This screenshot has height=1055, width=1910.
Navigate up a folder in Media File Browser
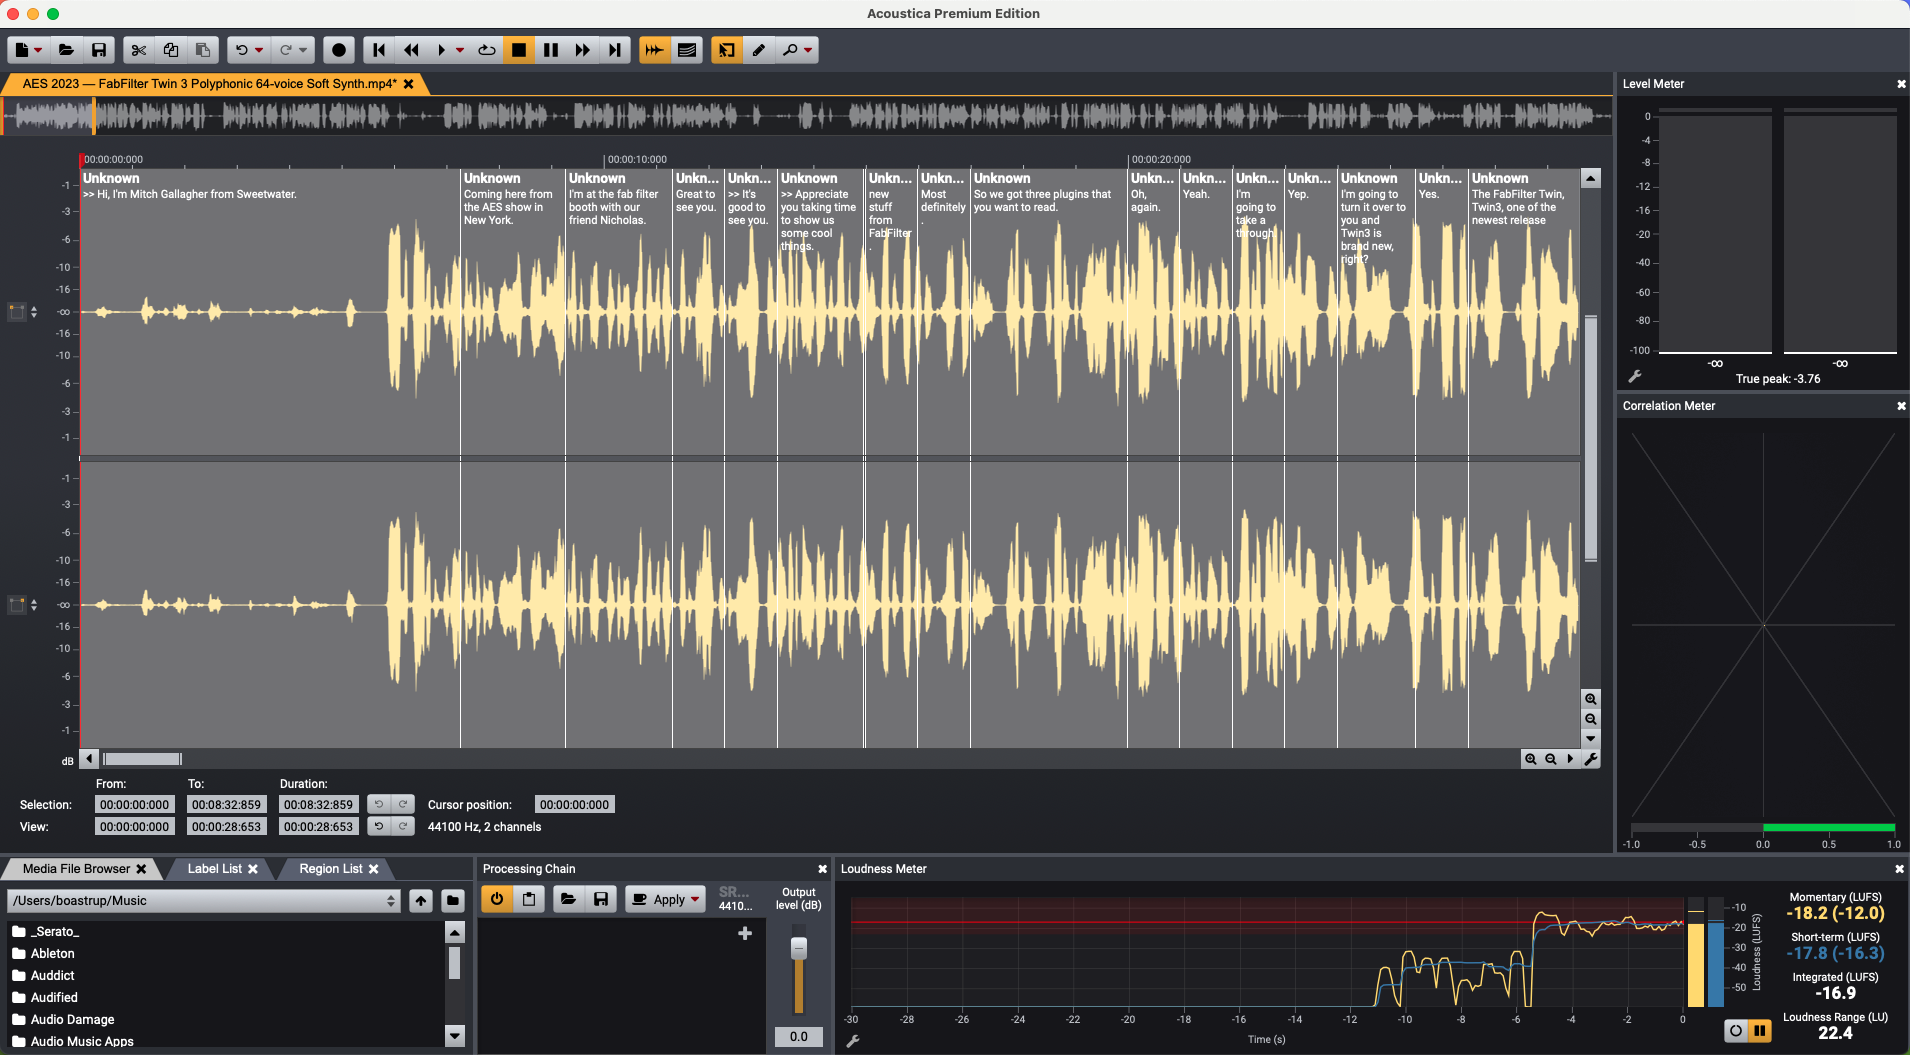[420, 900]
